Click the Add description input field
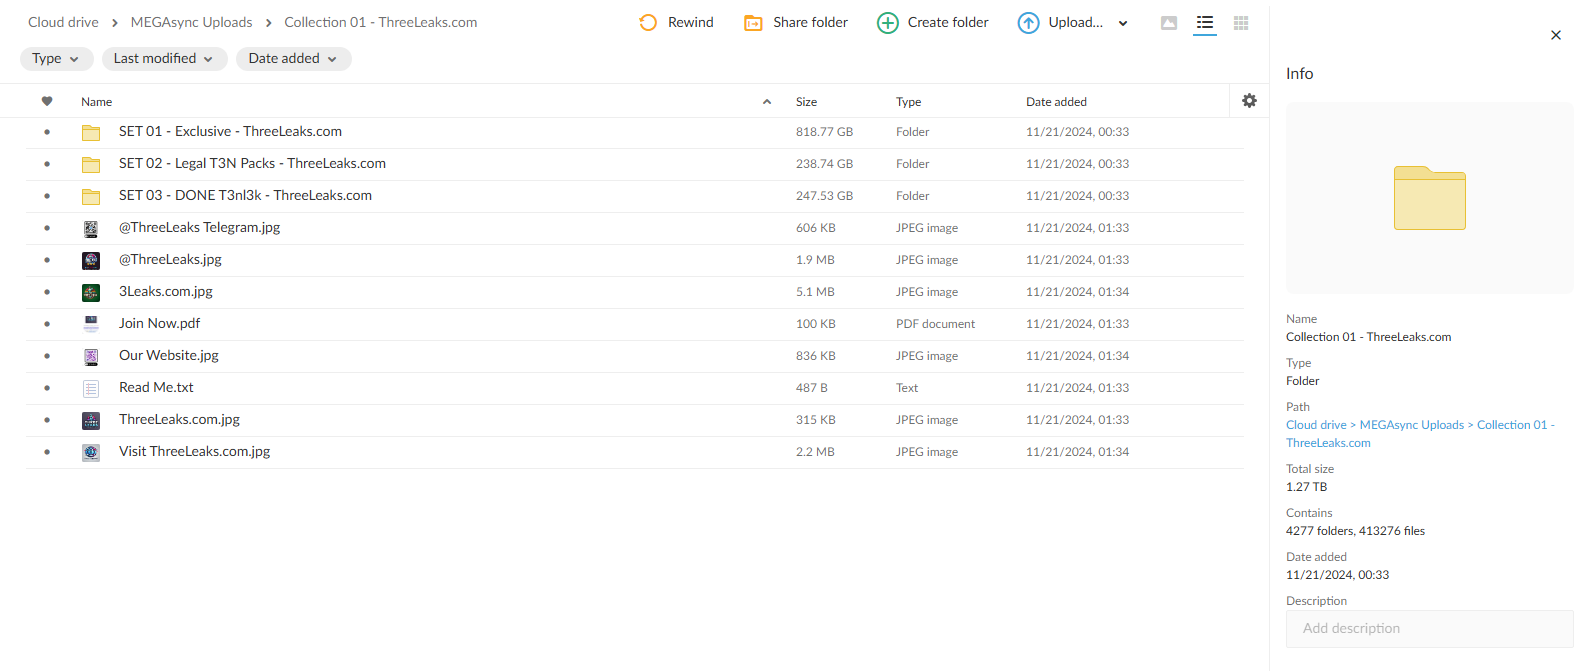The height and width of the screenshot is (671, 1590). click(x=1429, y=629)
